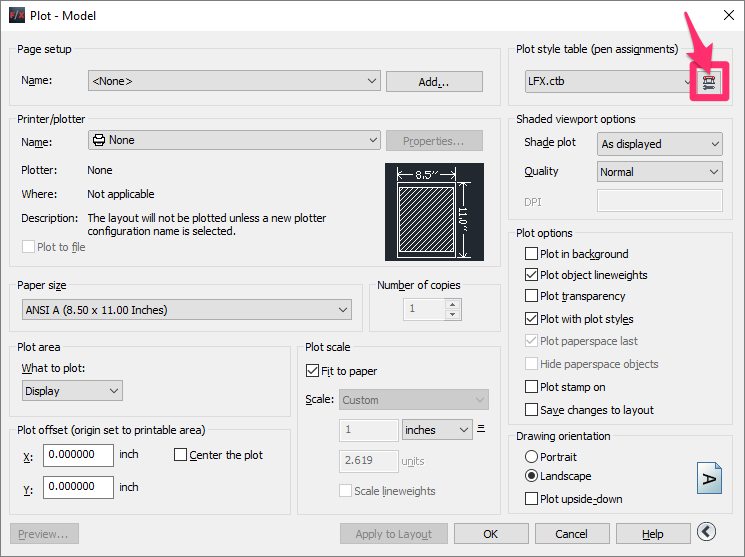Toggle Scale lineweights checkbox
The image size is (745, 557).
pos(345,490)
